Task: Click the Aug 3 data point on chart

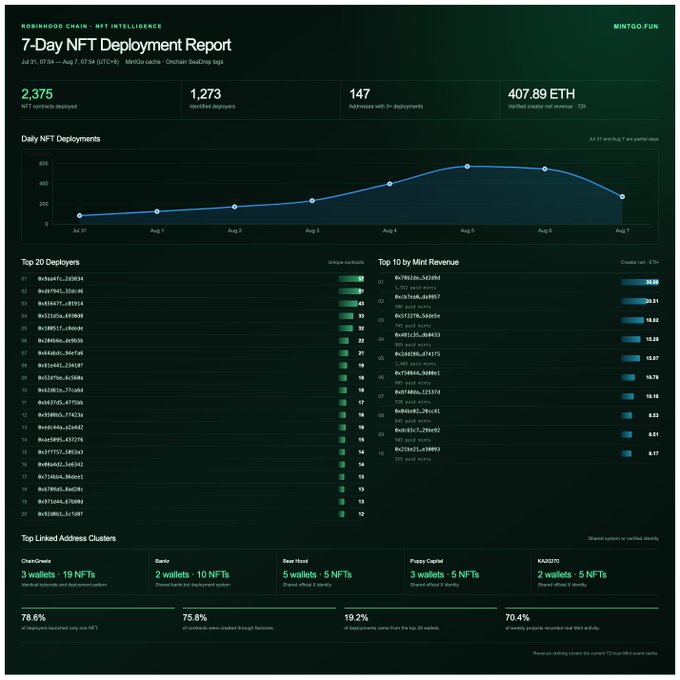Action: [x=312, y=201]
